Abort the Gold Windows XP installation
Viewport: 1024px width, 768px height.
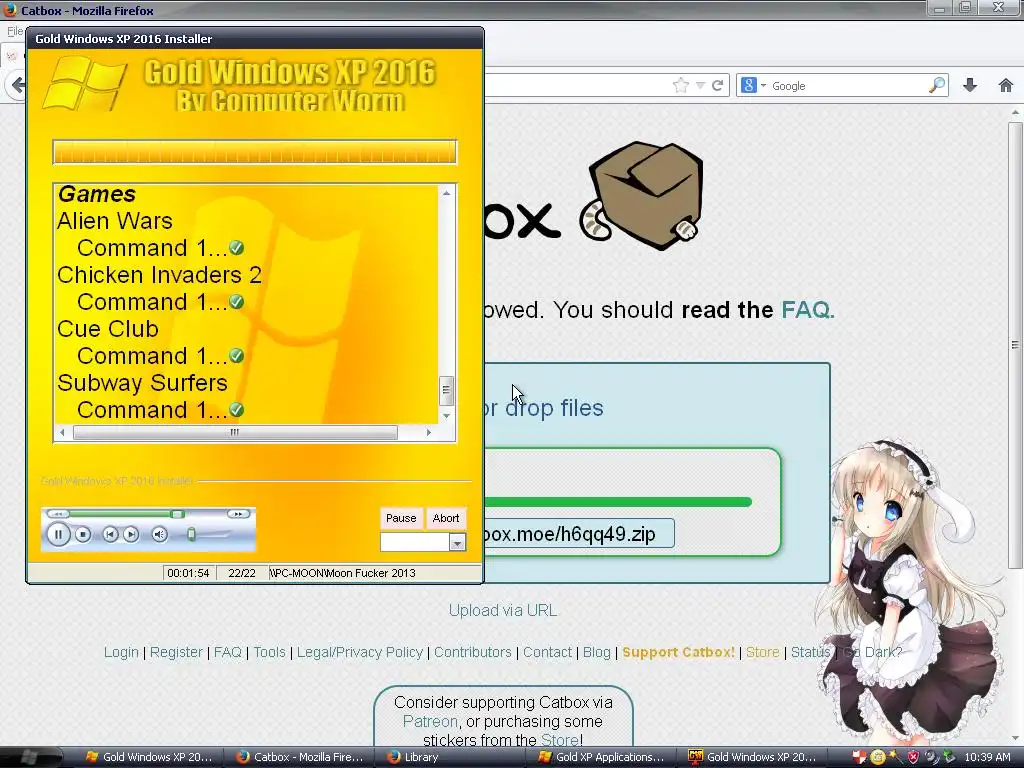(446, 519)
